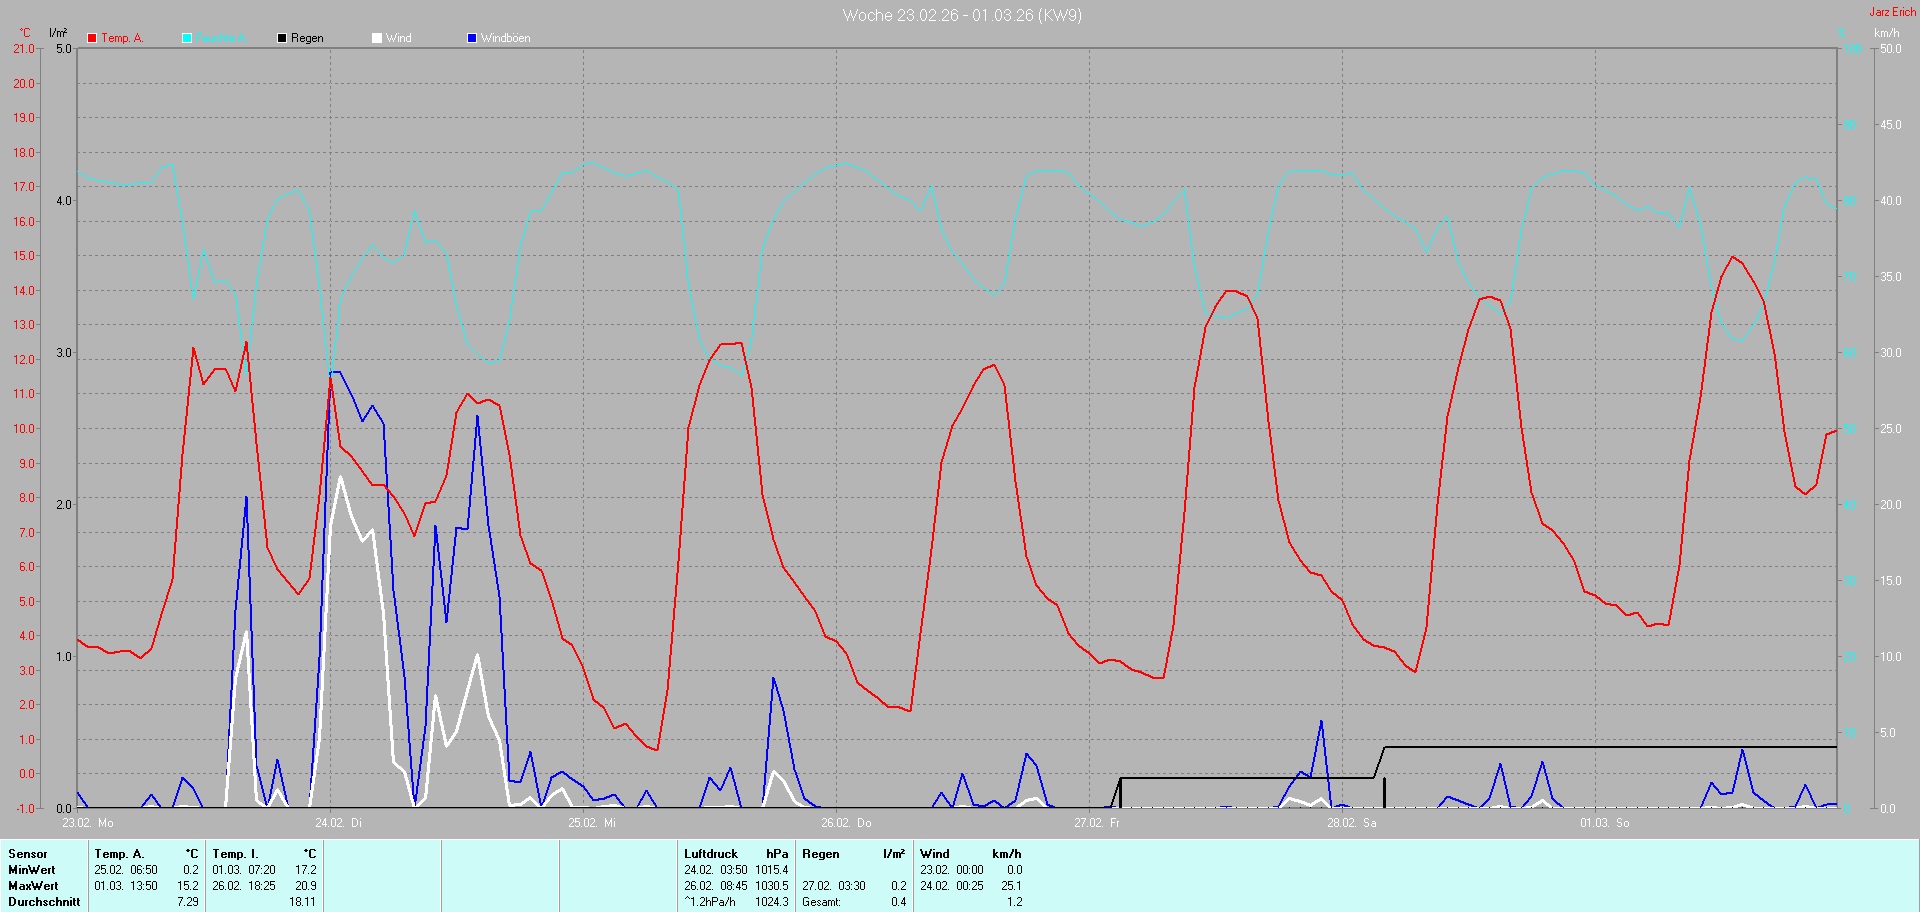Click the Wind km/h column header in table
Viewport: 1920px width, 912px height.
click(x=970, y=854)
